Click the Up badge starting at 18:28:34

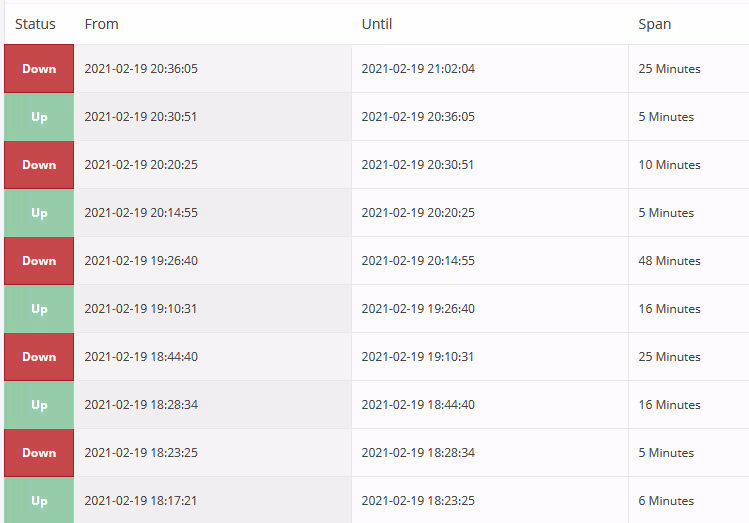[39, 405]
